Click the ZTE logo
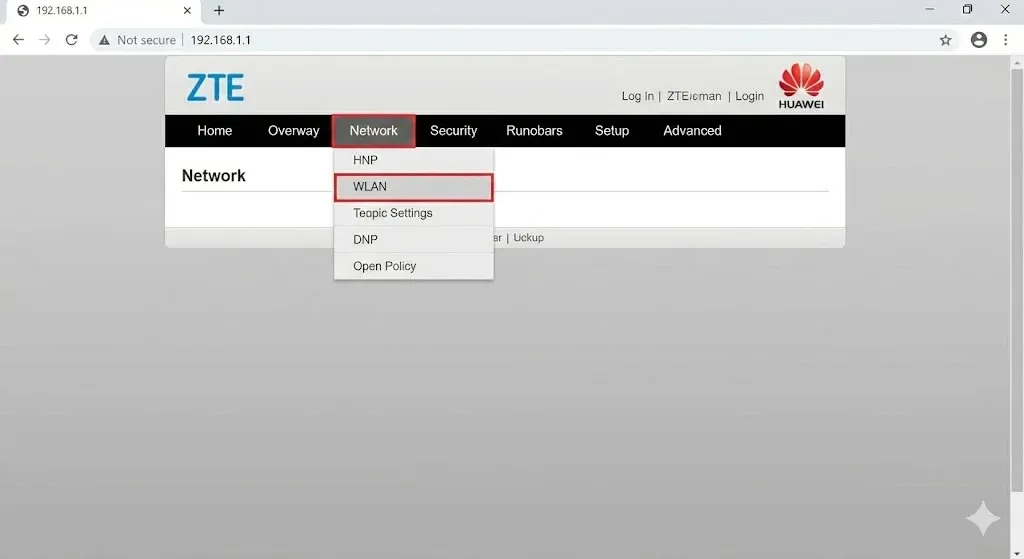This screenshot has width=1024, height=559. click(x=216, y=87)
